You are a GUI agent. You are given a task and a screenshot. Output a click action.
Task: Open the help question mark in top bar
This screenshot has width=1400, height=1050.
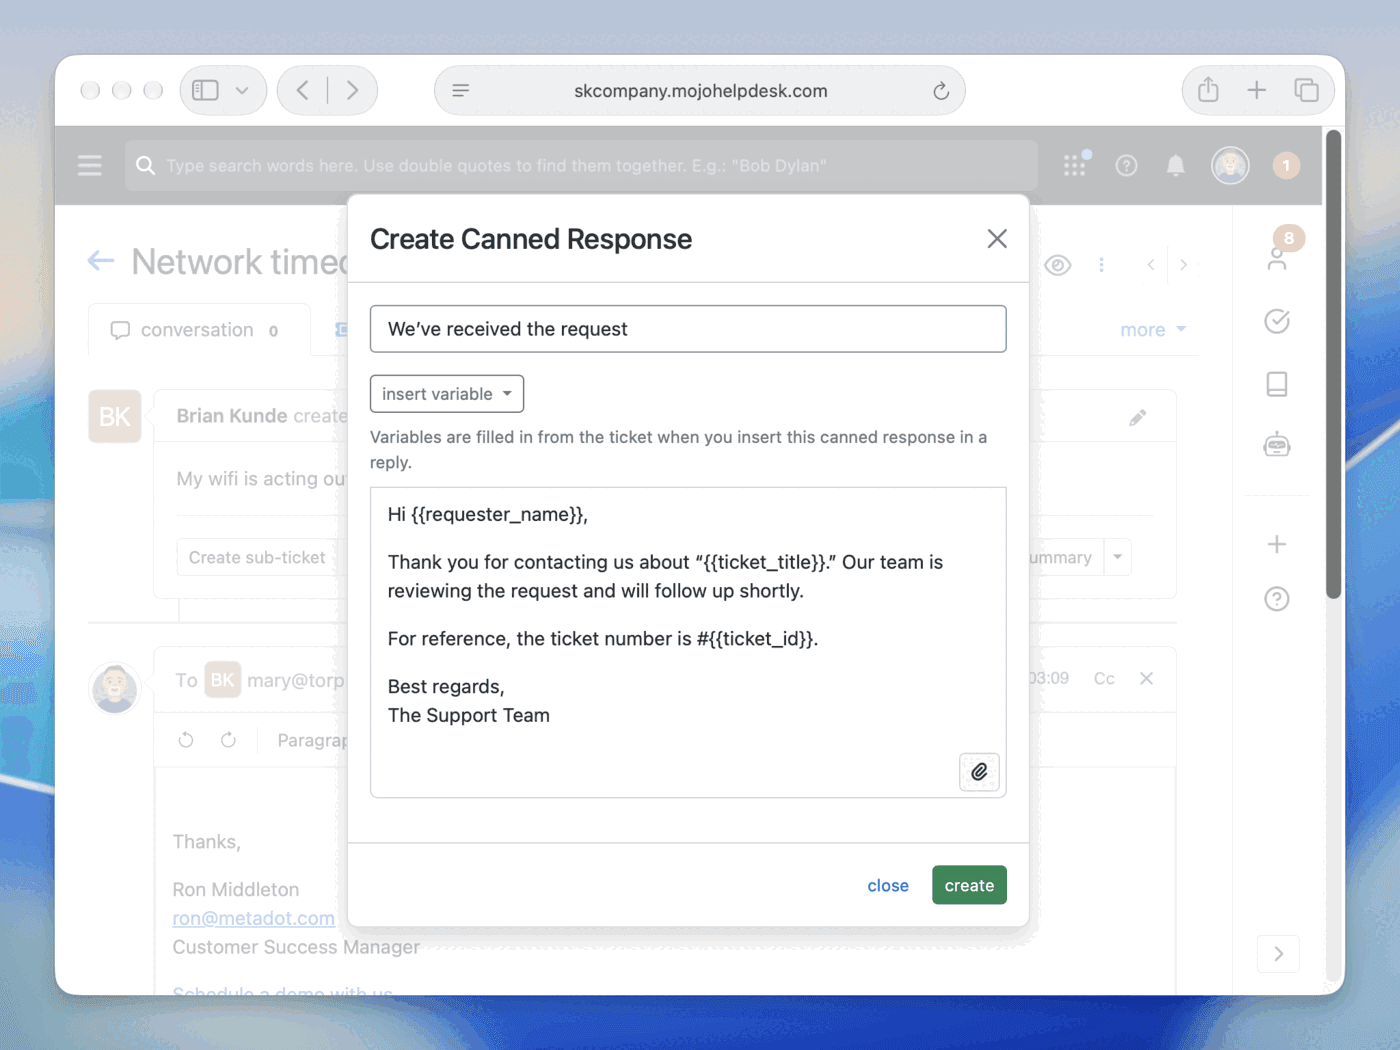[x=1126, y=165]
